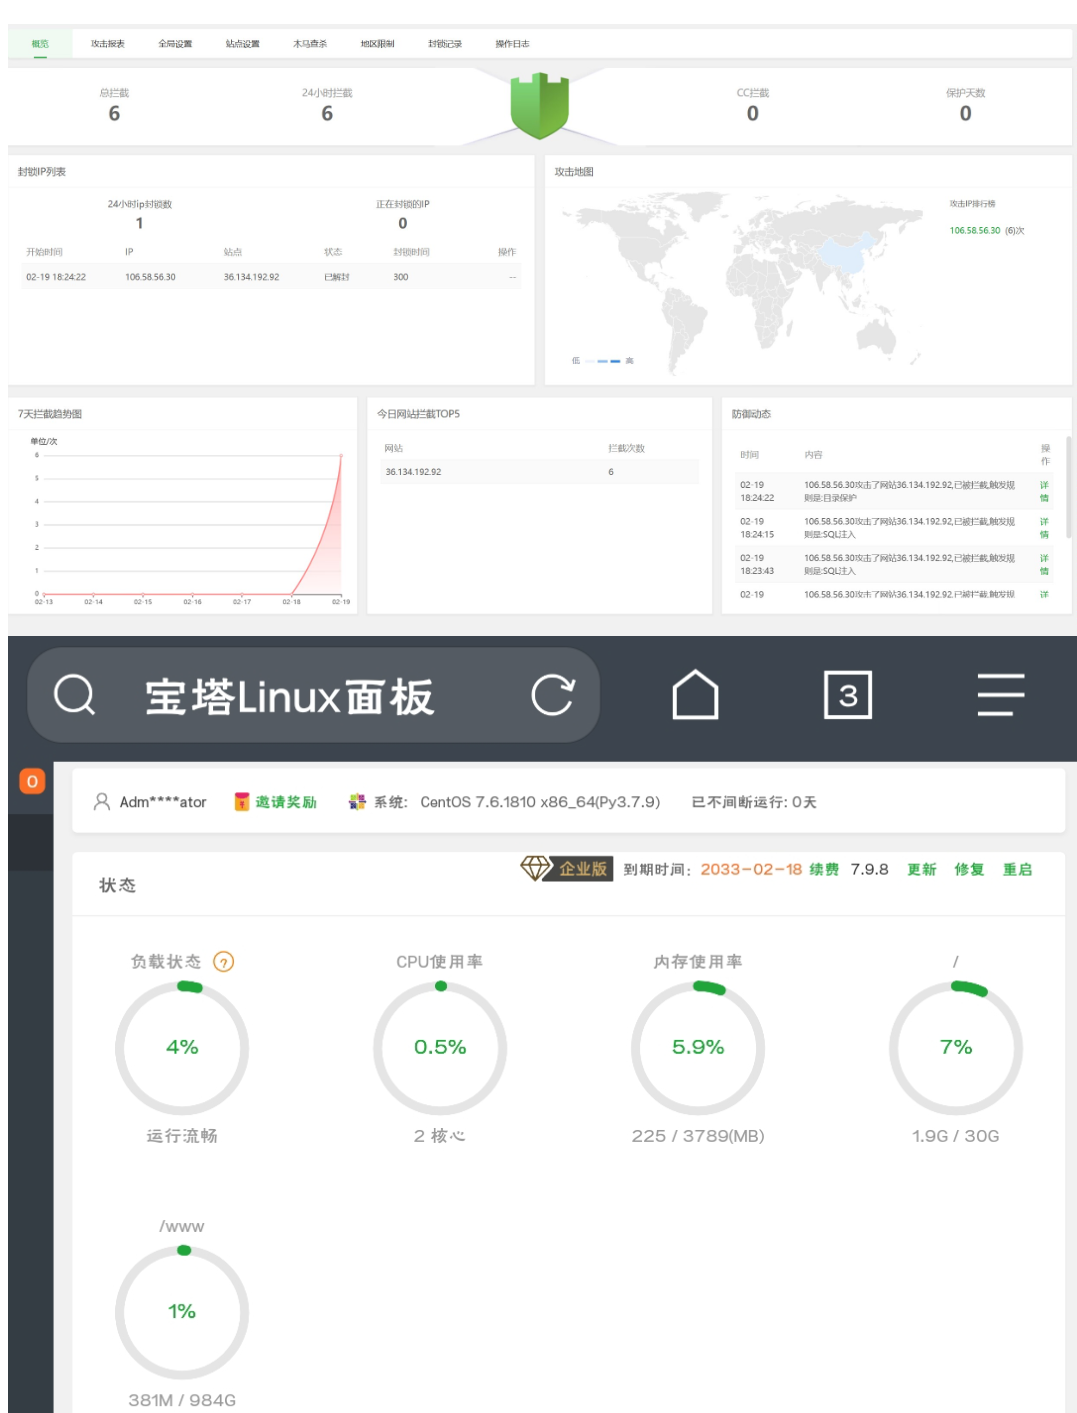Select the 操作日志 tab
Image resolution: width=1077 pixels, height=1413 pixels.
point(512,44)
